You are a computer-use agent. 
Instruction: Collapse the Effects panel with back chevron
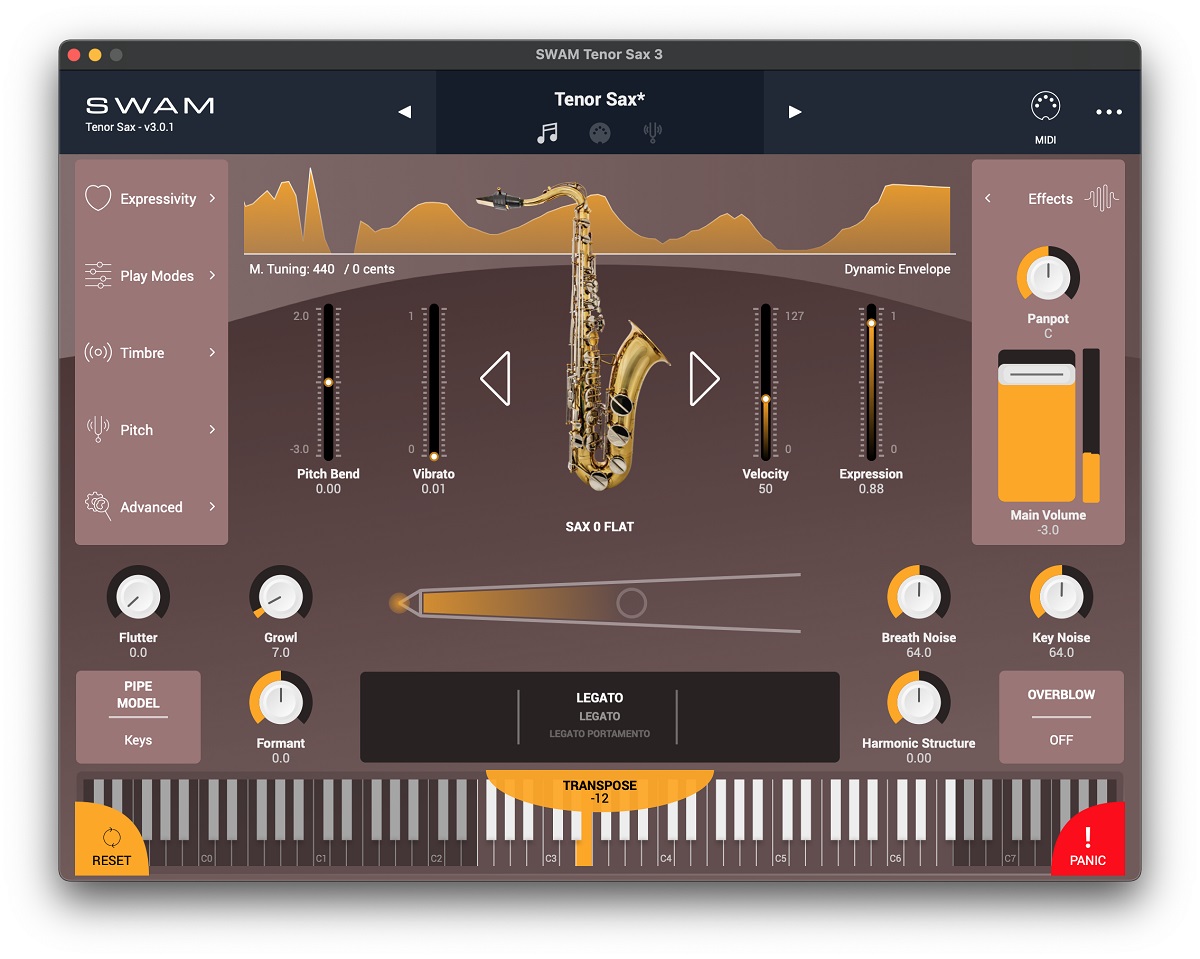pos(988,198)
